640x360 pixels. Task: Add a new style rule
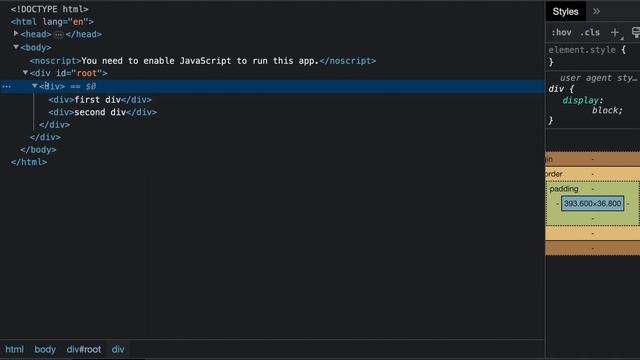pyautogui.click(x=615, y=33)
